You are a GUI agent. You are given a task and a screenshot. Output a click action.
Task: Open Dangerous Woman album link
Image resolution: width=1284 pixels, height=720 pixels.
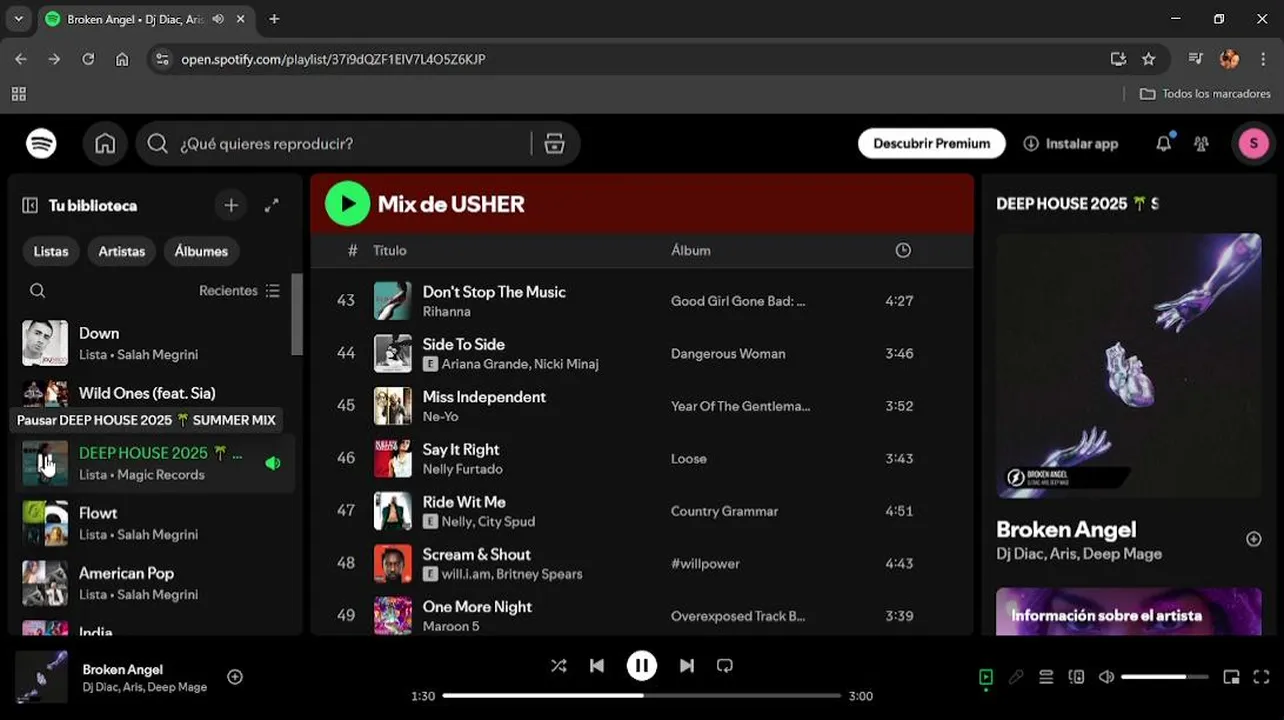point(728,354)
